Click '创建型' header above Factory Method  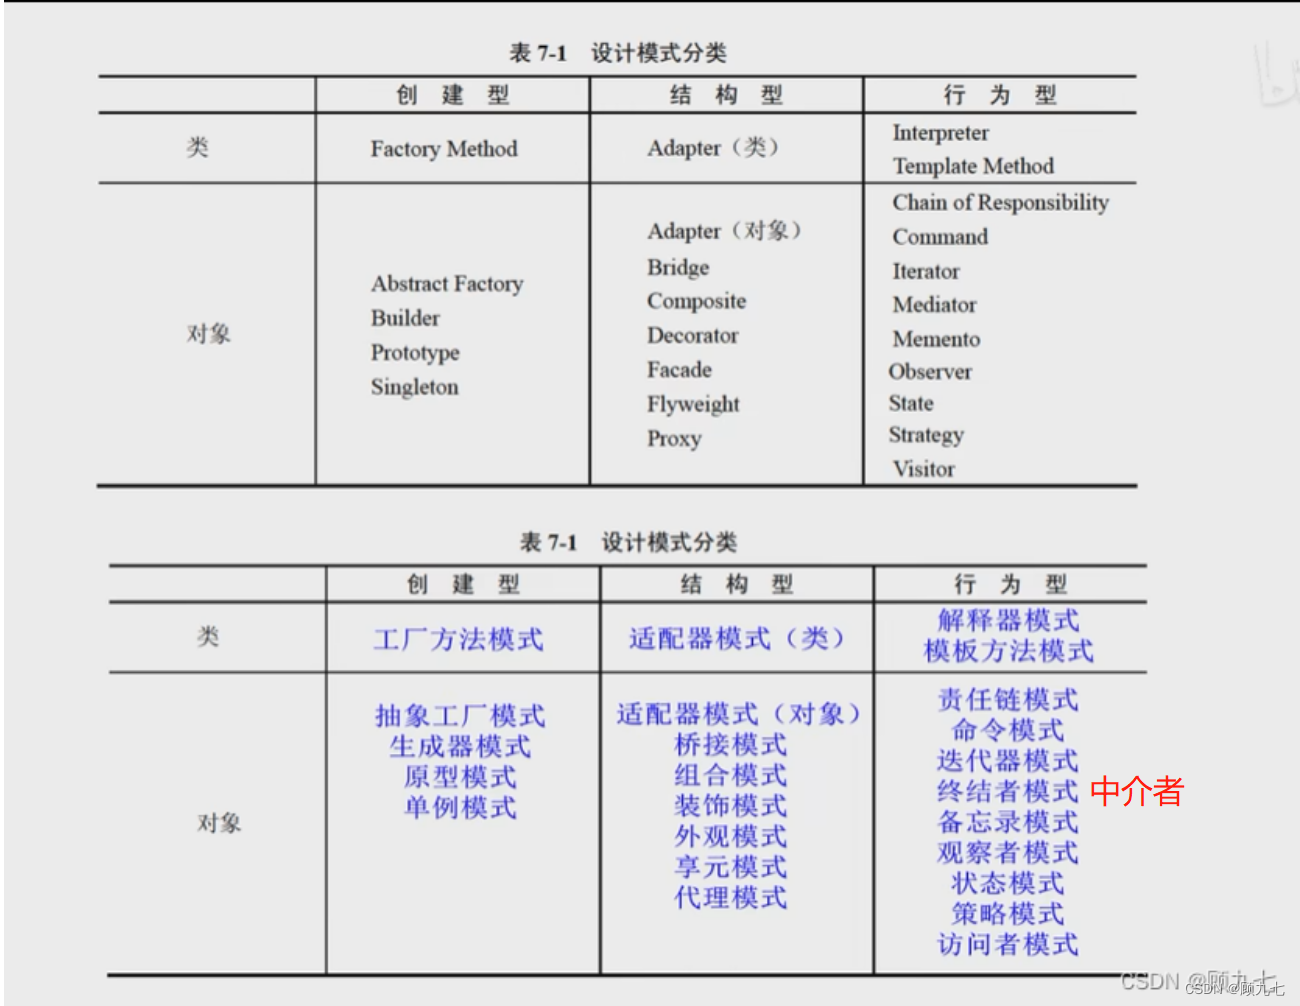point(453,95)
